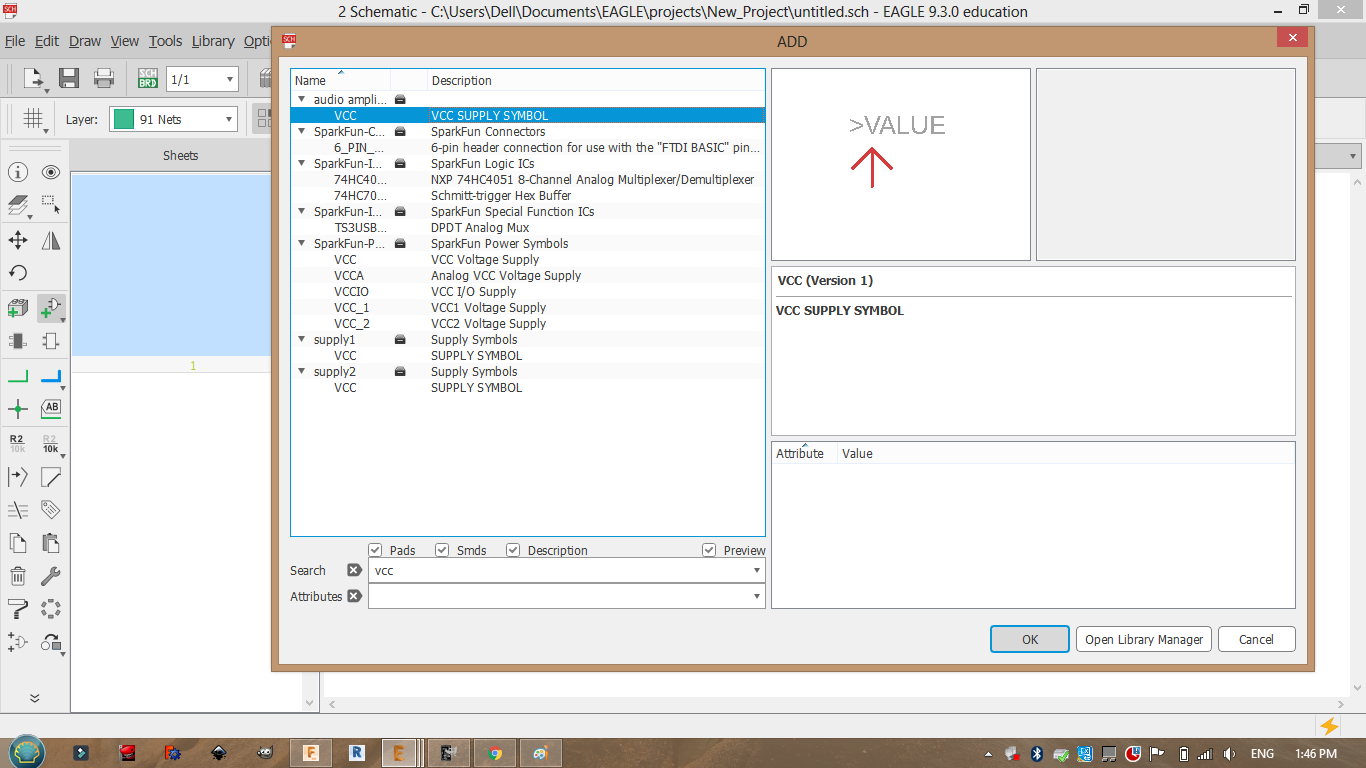Click the Add Part tool icon

click(51, 308)
